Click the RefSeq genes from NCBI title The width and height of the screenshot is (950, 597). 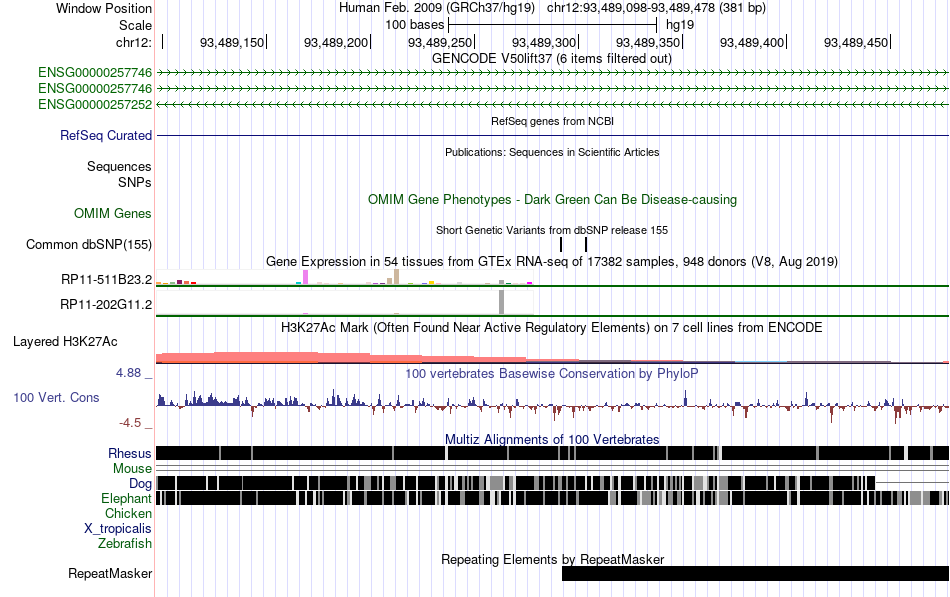[553, 121]
